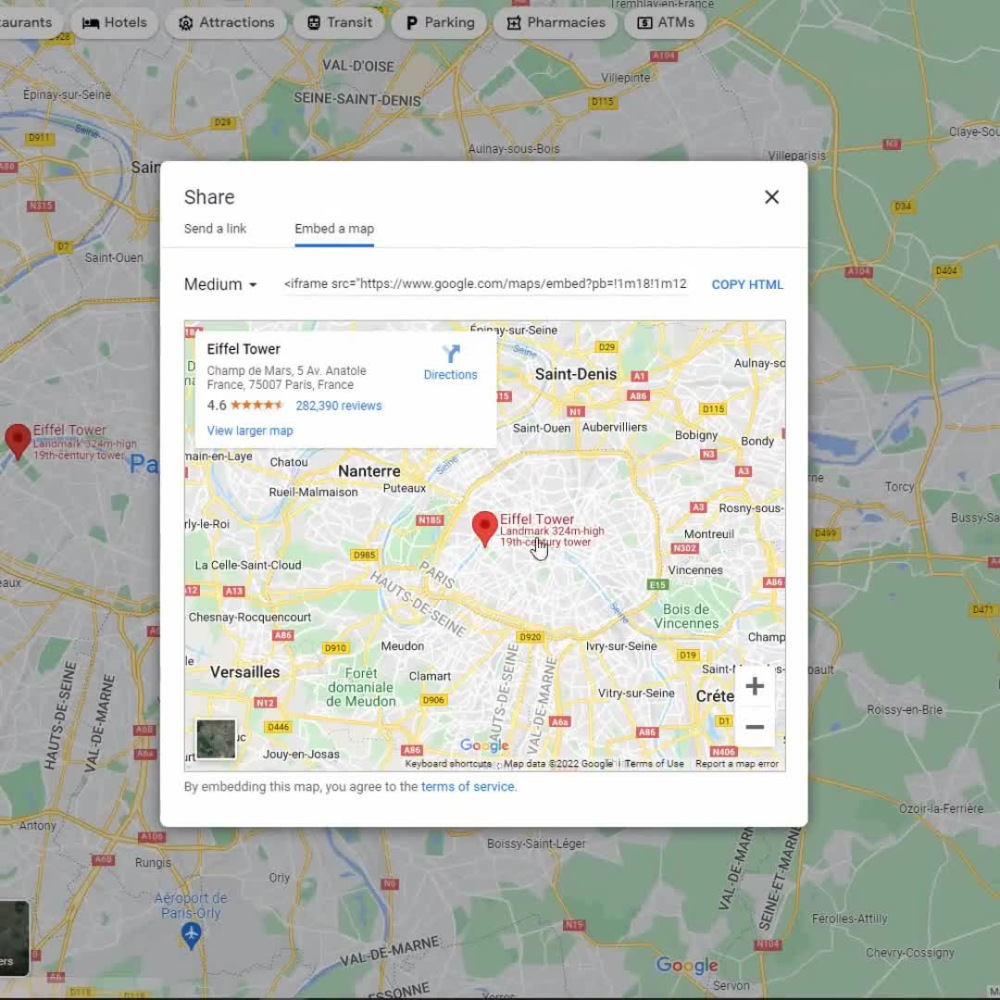Click the Hotels bed icon
The width and height of the screenshot is (1000, 1000).
pos(91,23)
